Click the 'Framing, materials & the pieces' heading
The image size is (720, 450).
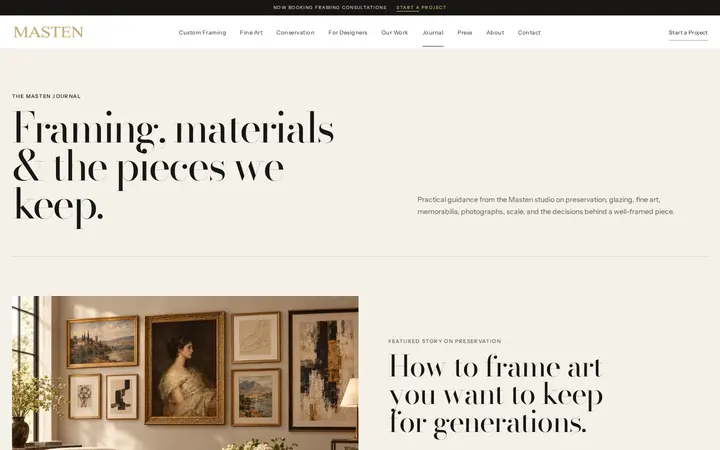(x=174, y=168)
